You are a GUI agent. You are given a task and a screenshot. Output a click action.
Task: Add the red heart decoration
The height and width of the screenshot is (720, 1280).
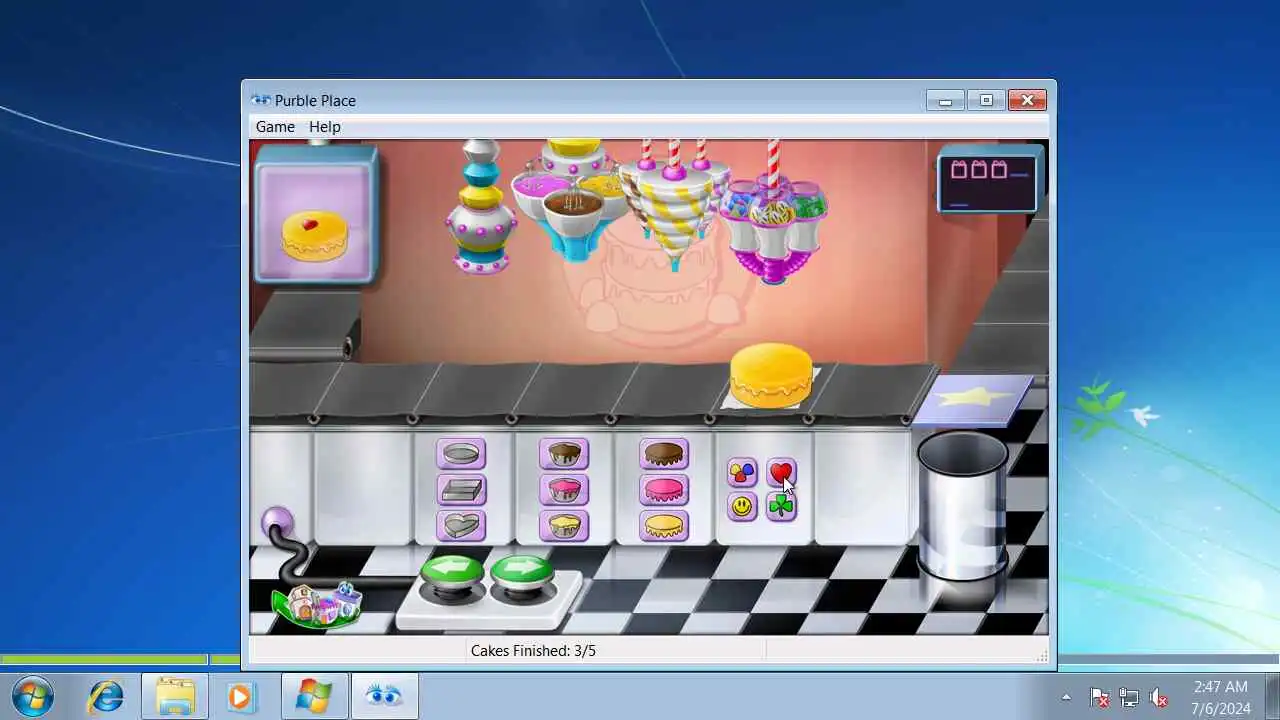click(781, 473)
